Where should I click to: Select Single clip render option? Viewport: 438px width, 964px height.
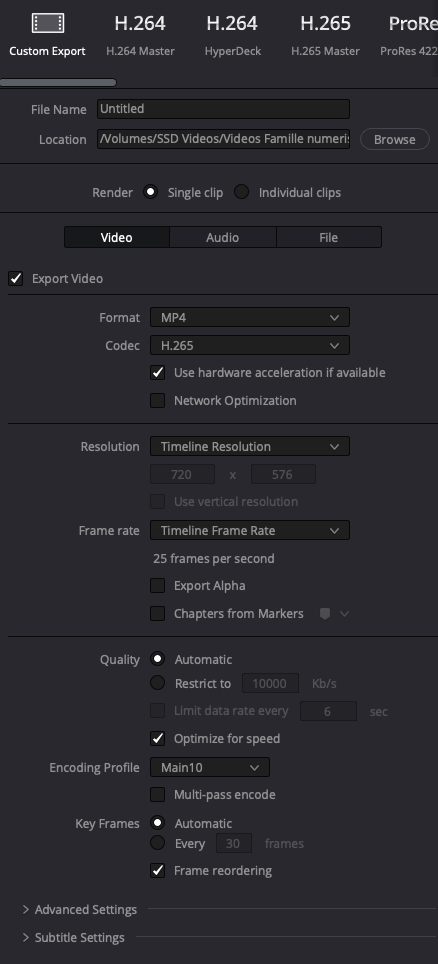point(150,192)
